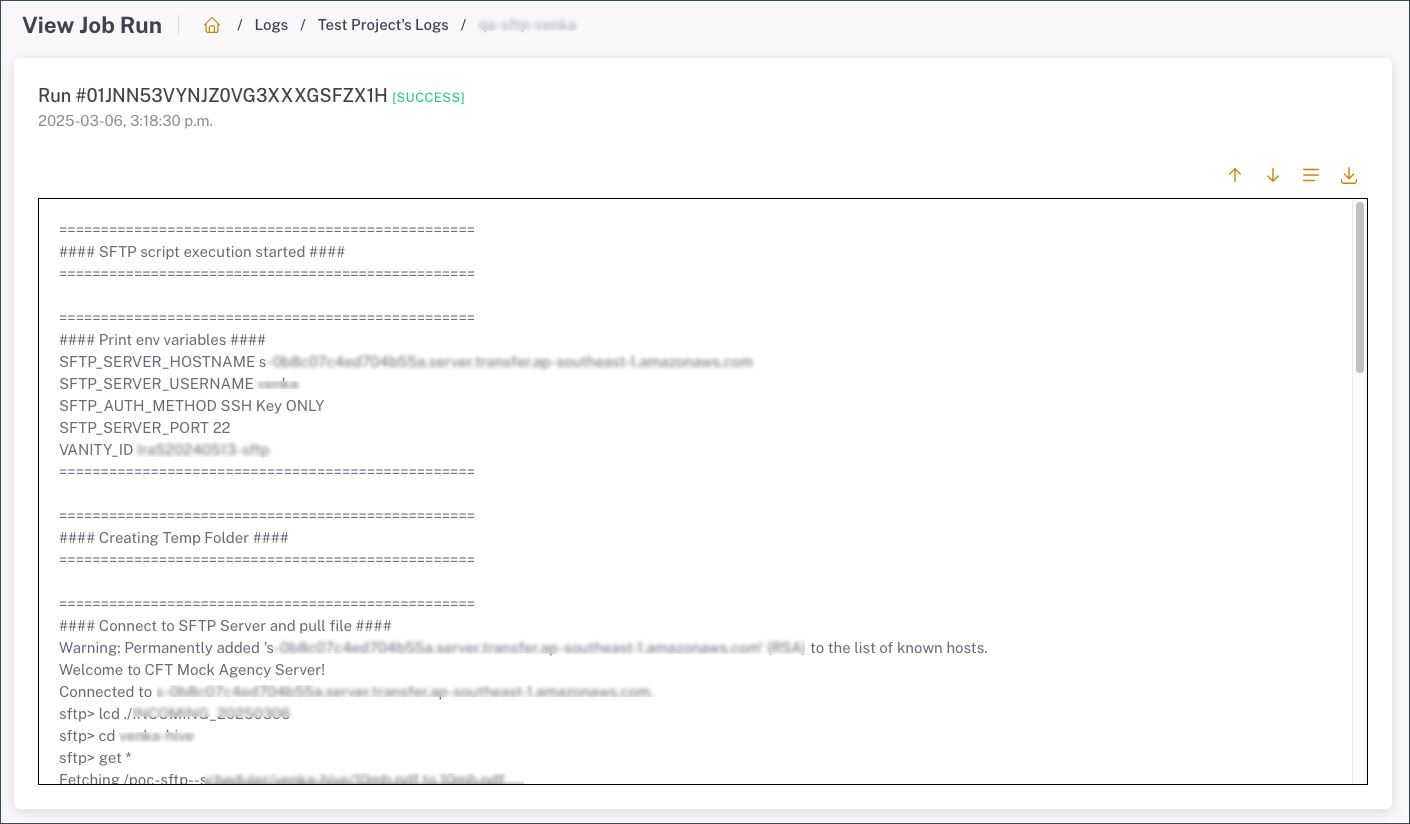This screenshot has height=824, width=1410.
Task: Jump to top of log using up-arrow icon
Action: (x=1234, y=175)
